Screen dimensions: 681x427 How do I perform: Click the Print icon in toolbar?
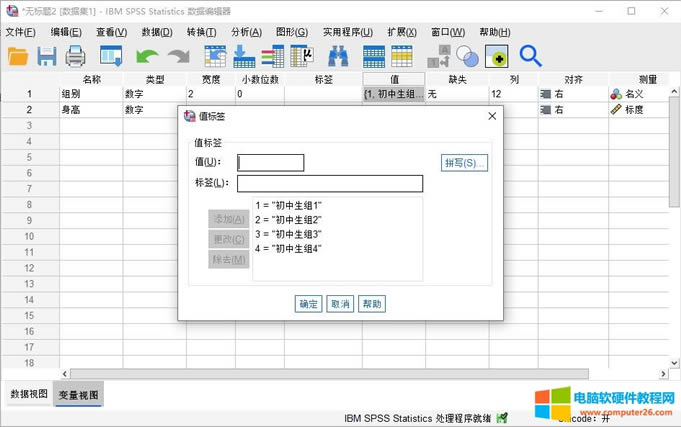(75, 57)
